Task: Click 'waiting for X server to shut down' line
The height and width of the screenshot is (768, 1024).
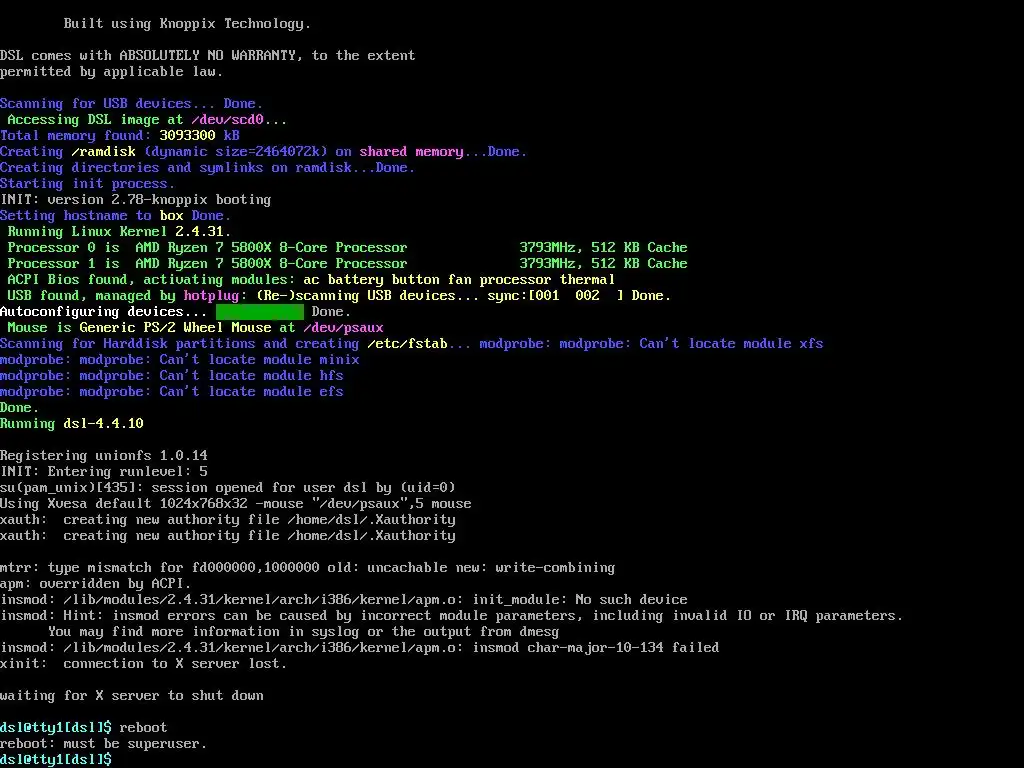Action: coord(131,696)
